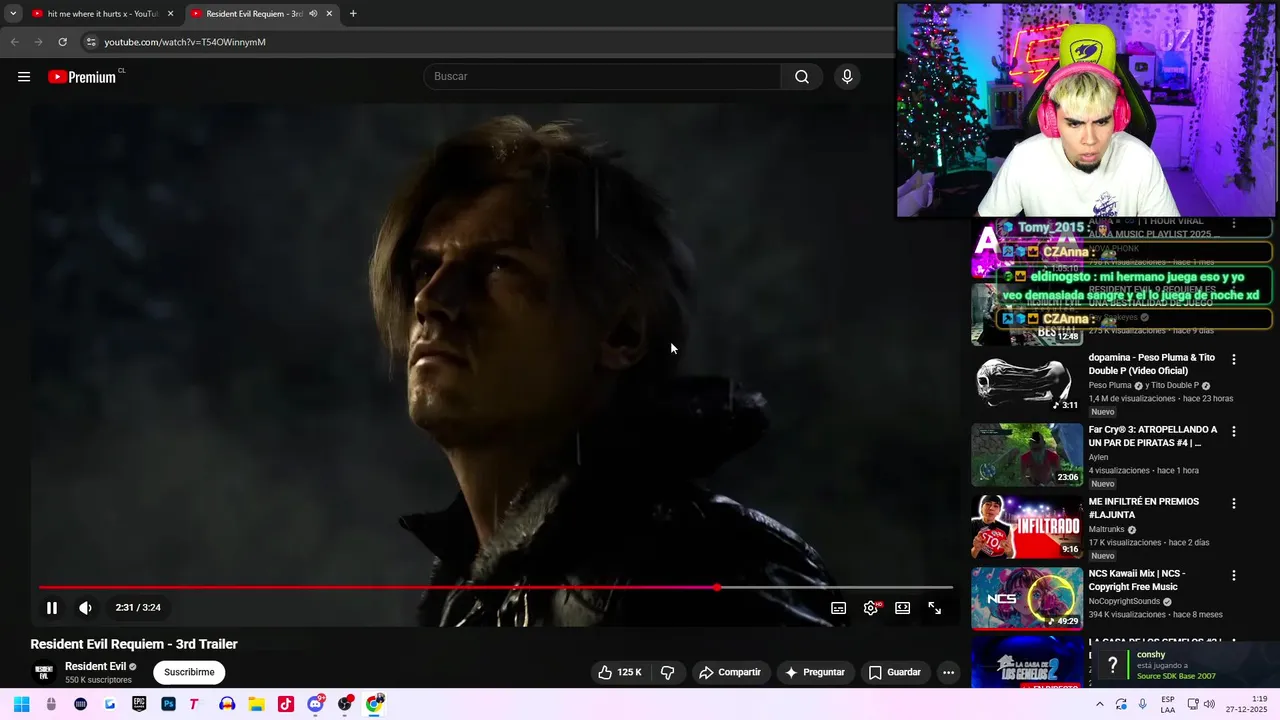Click the search magnifier button
Image resolution: width=1280 pixels, height=720 pixels.
(801, 77)
